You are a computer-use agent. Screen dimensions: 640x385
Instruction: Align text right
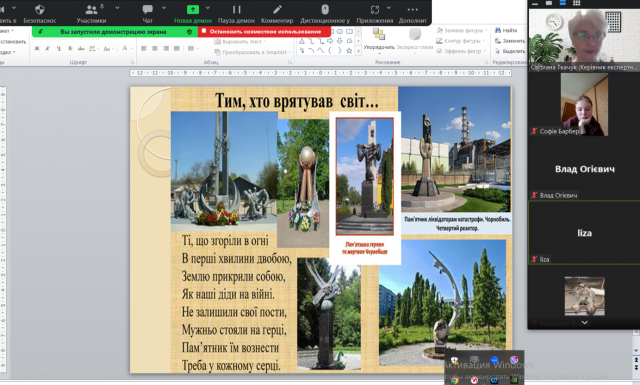[166, 49]
